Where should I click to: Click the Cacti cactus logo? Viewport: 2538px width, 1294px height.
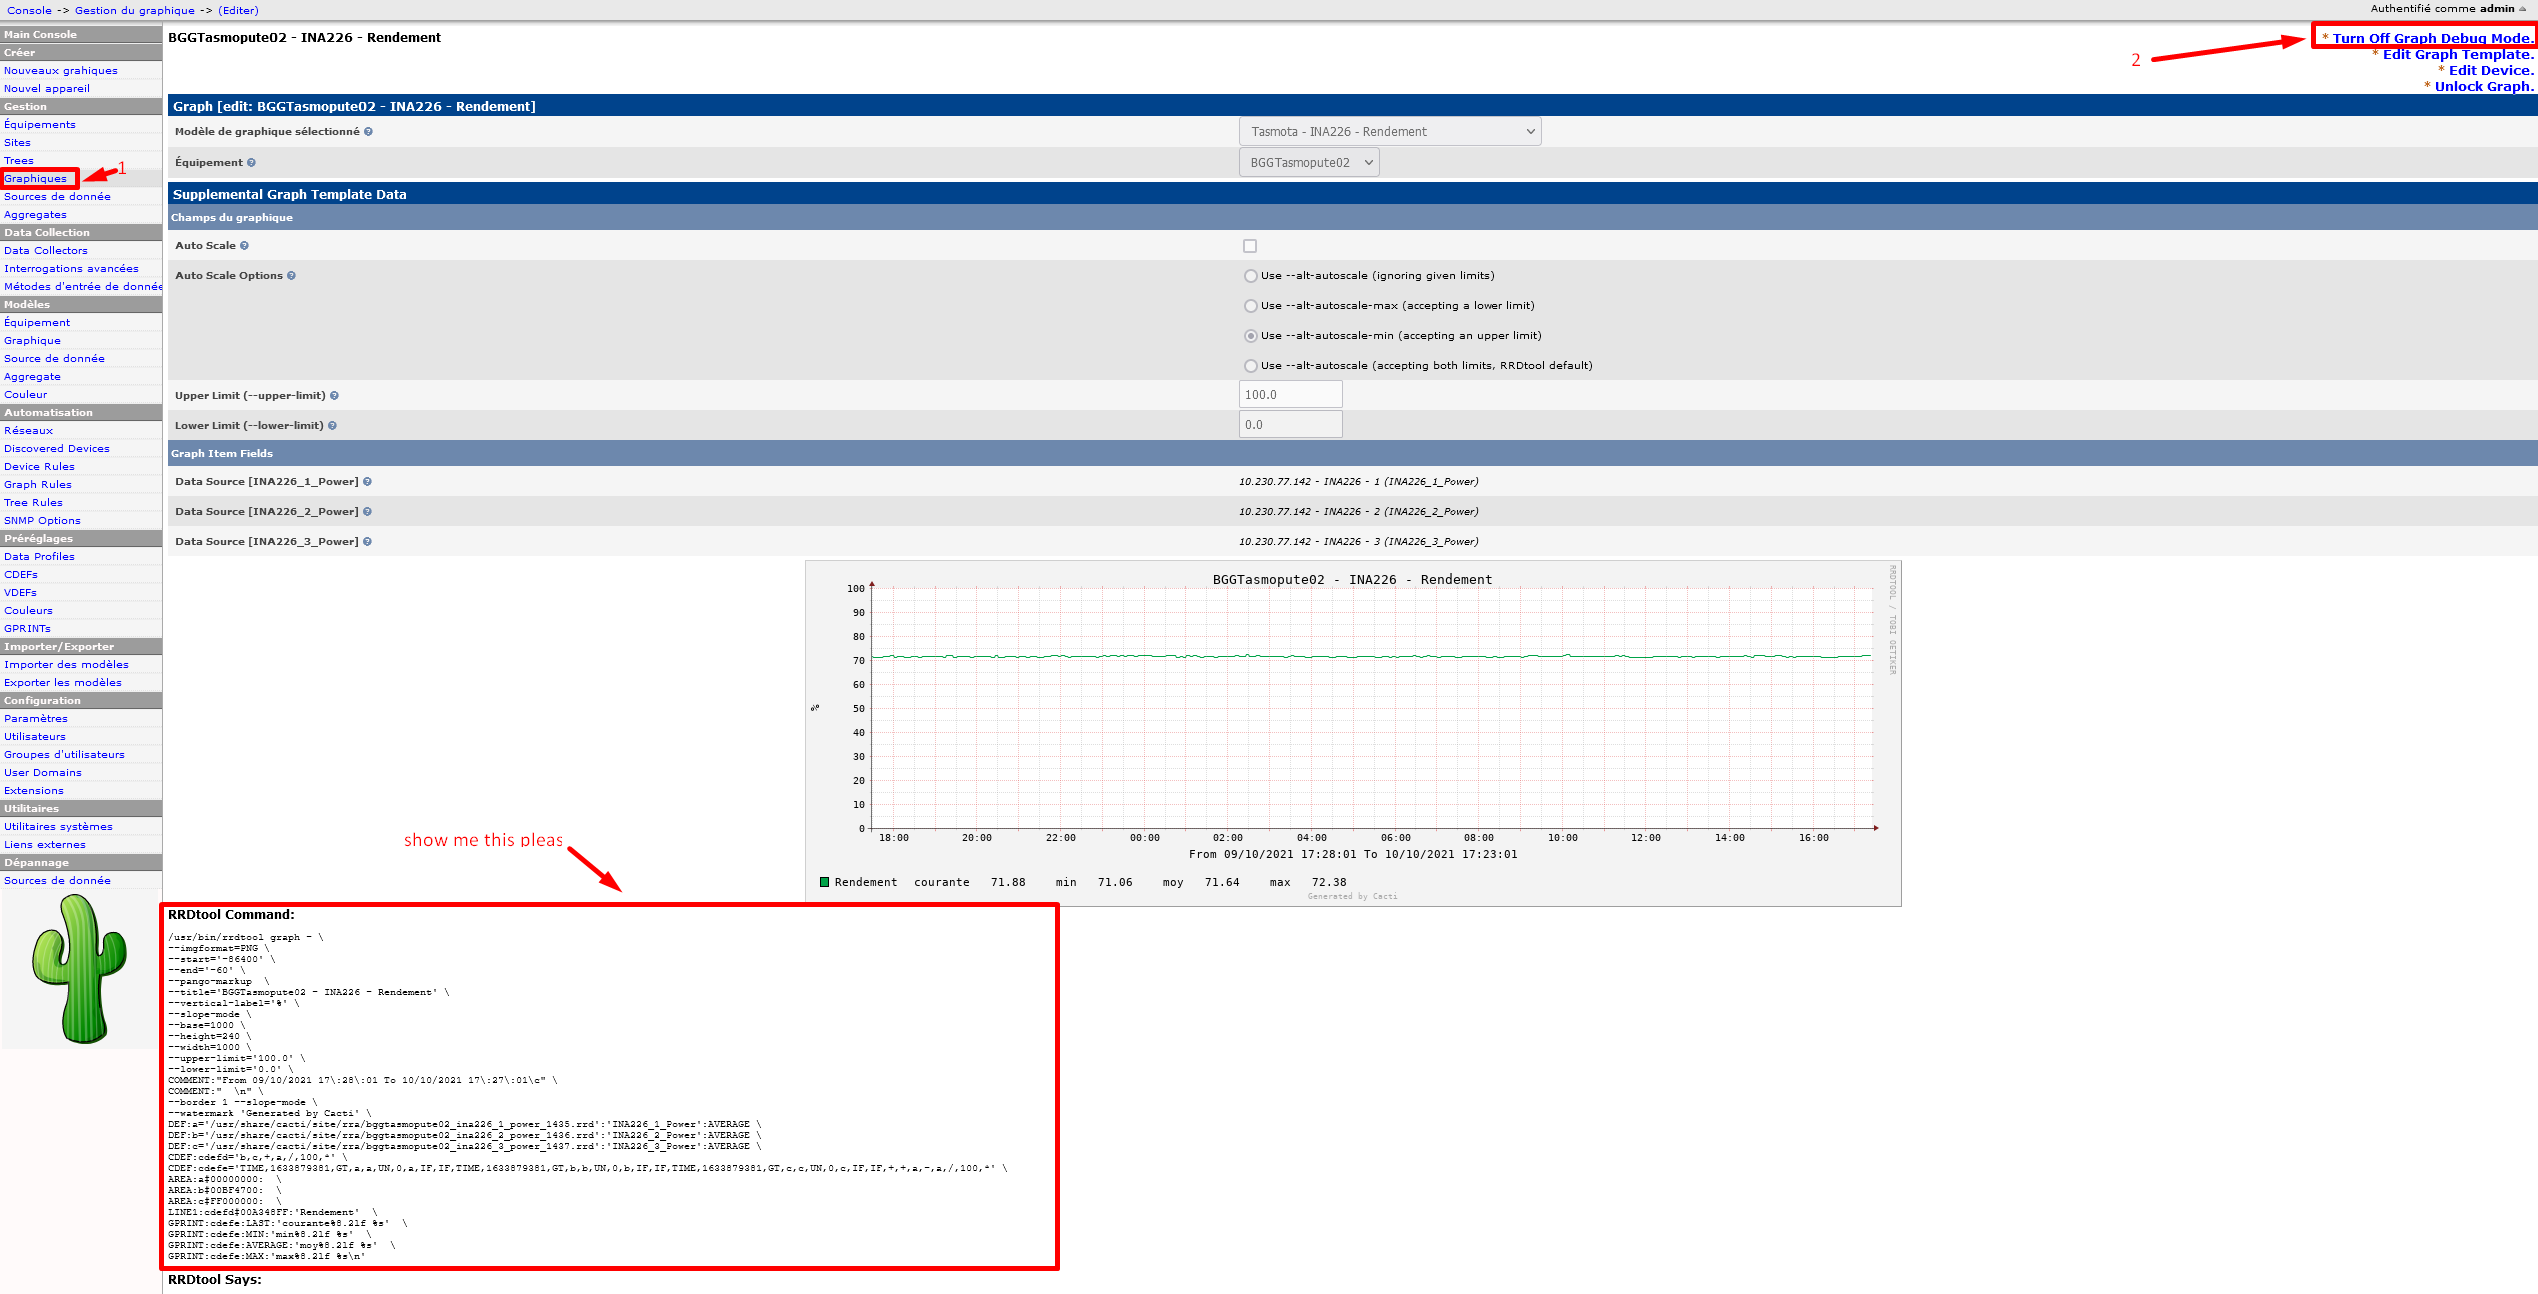(79, 968)
